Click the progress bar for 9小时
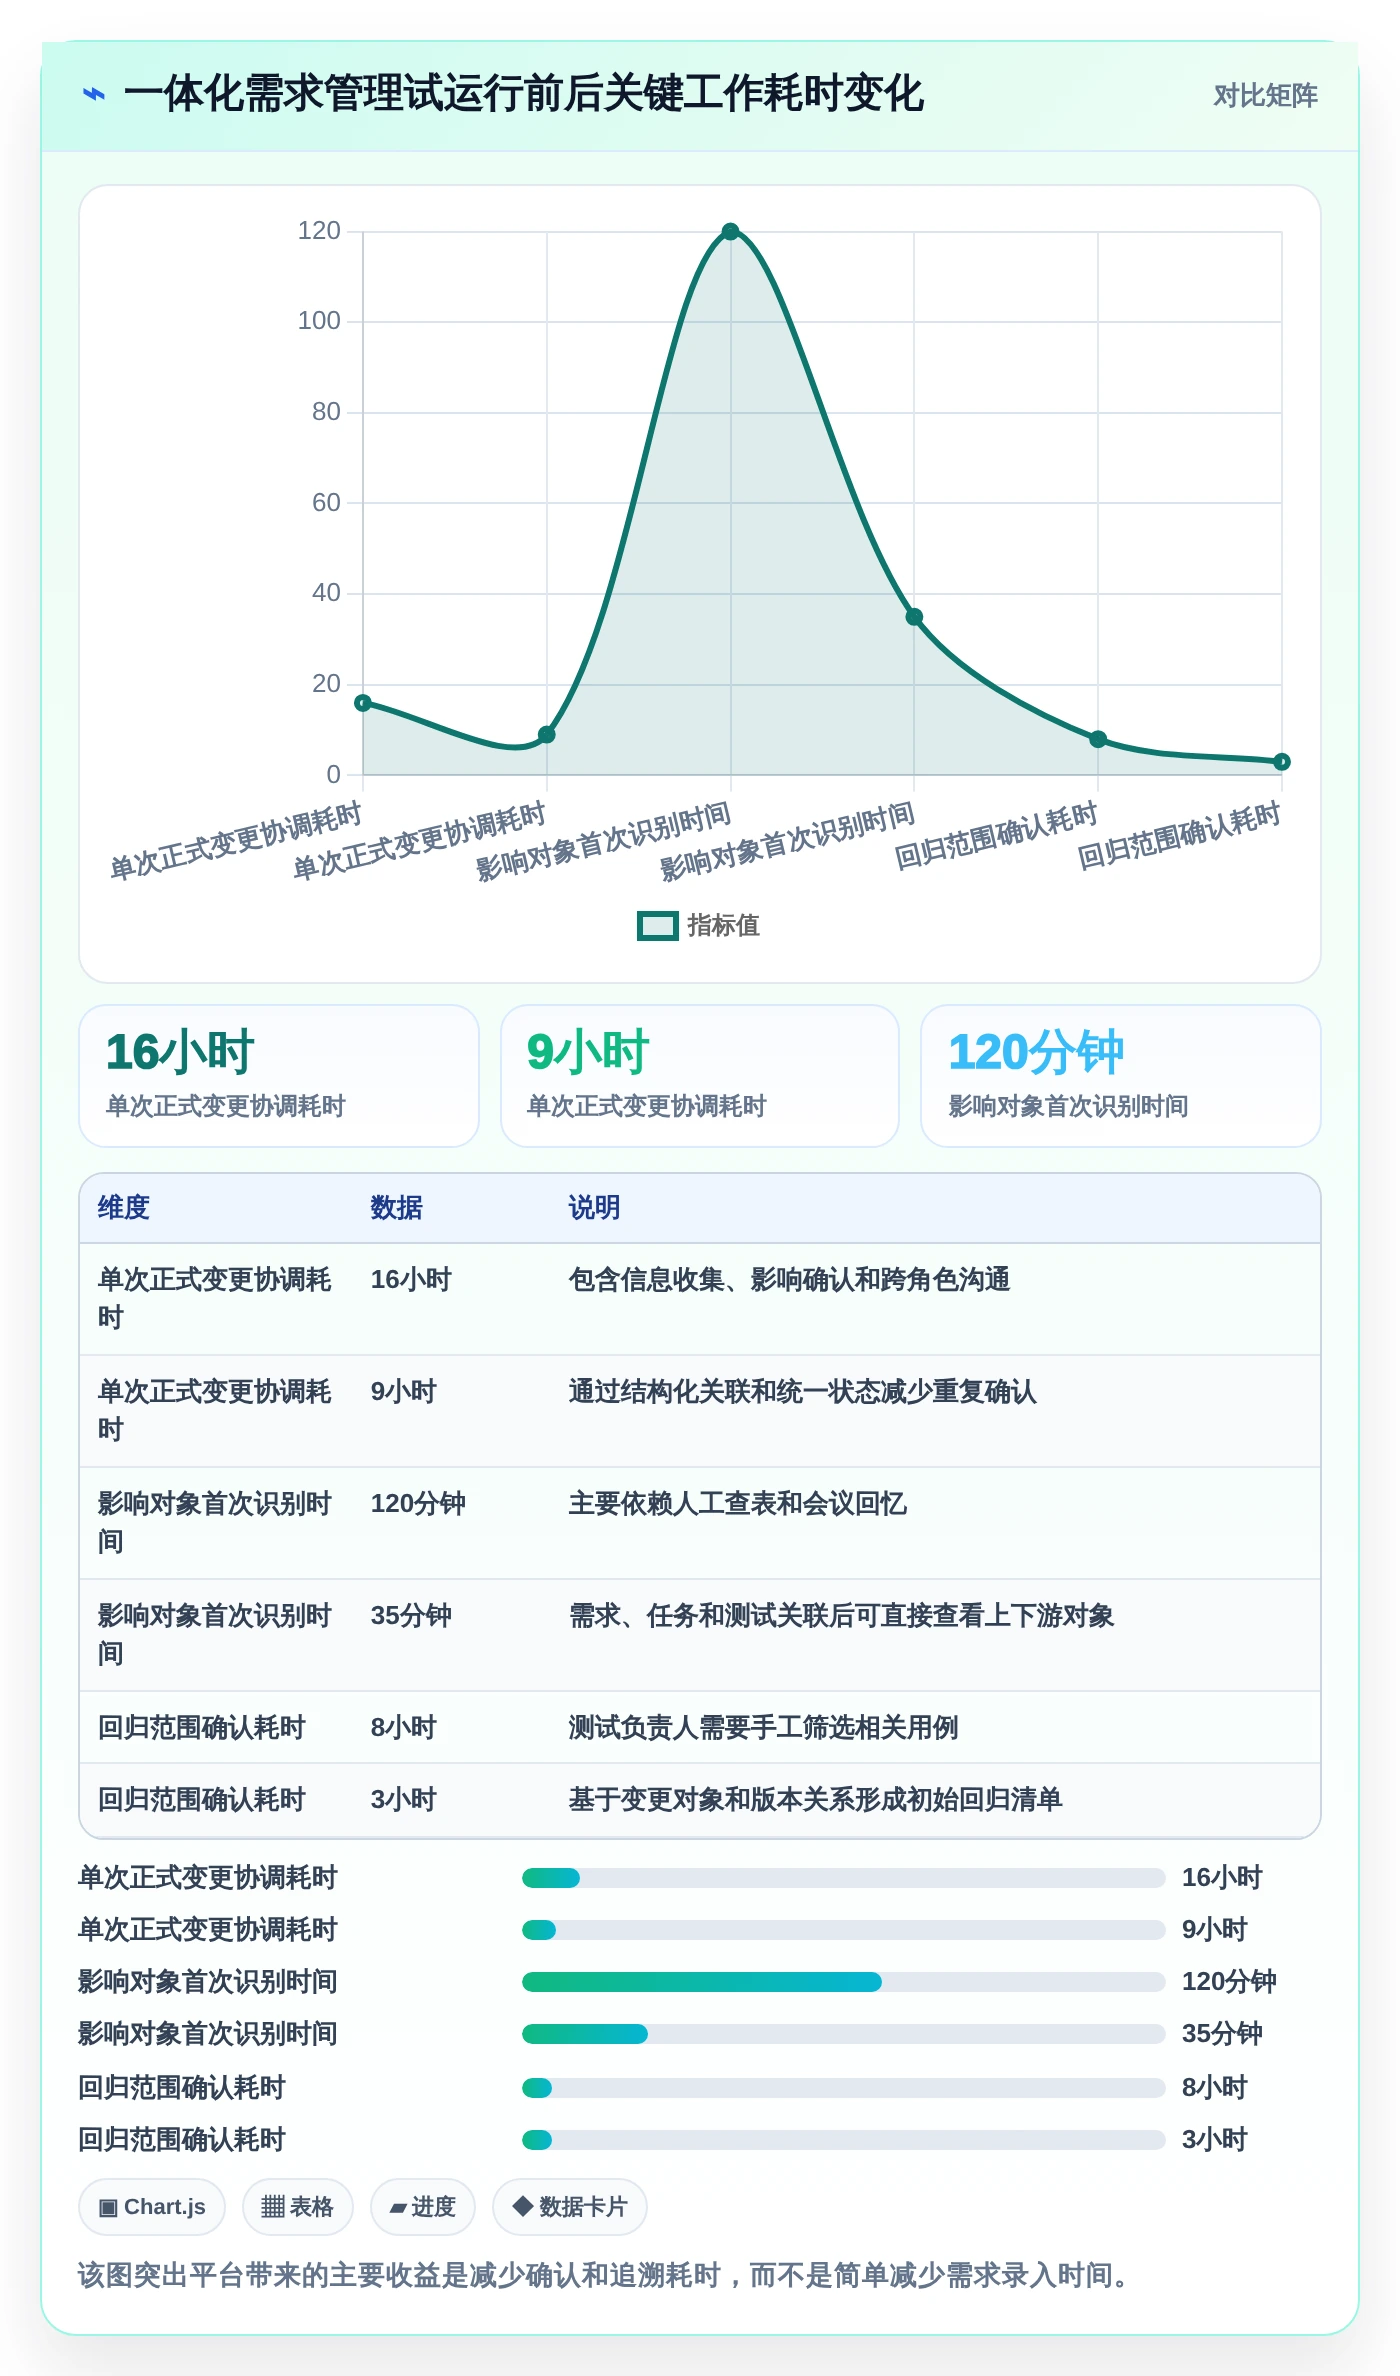Screen dimensions: 1400x2376 pos(844,1930)
